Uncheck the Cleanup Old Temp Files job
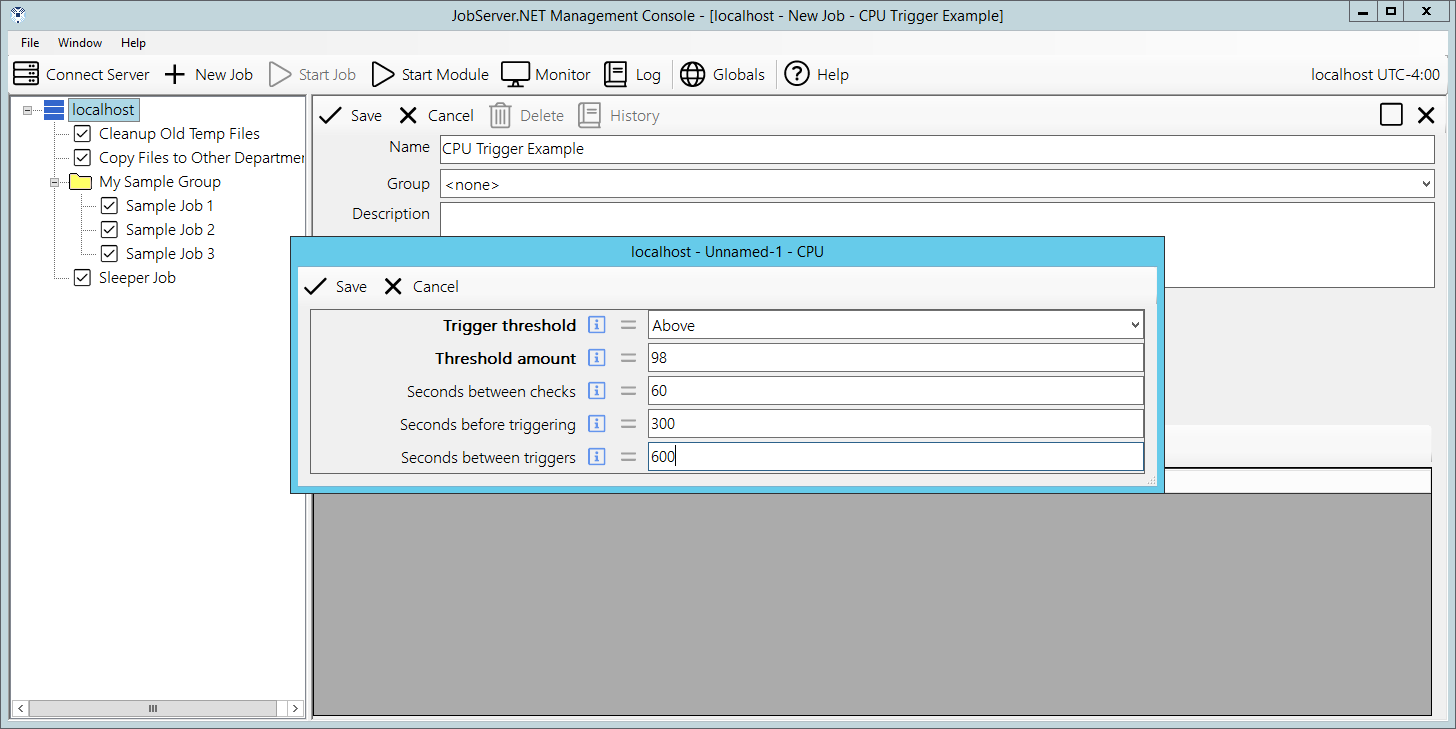This screenshot has width=1456, height=729. 83,134
